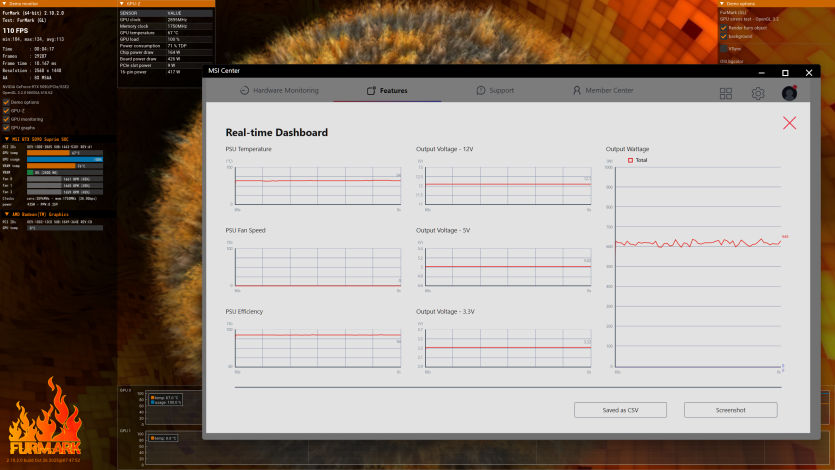Collapse the Demo options panel triangle
This screenshot has width=835, height=470.
pos(722,4)
